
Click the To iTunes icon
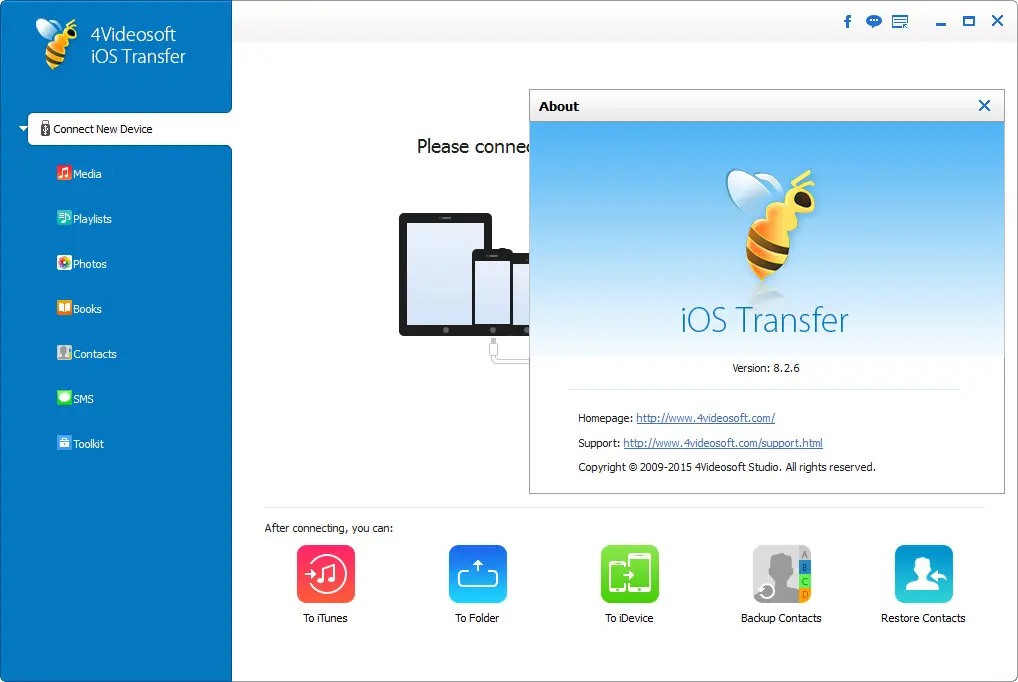click(x=326, y=574)
